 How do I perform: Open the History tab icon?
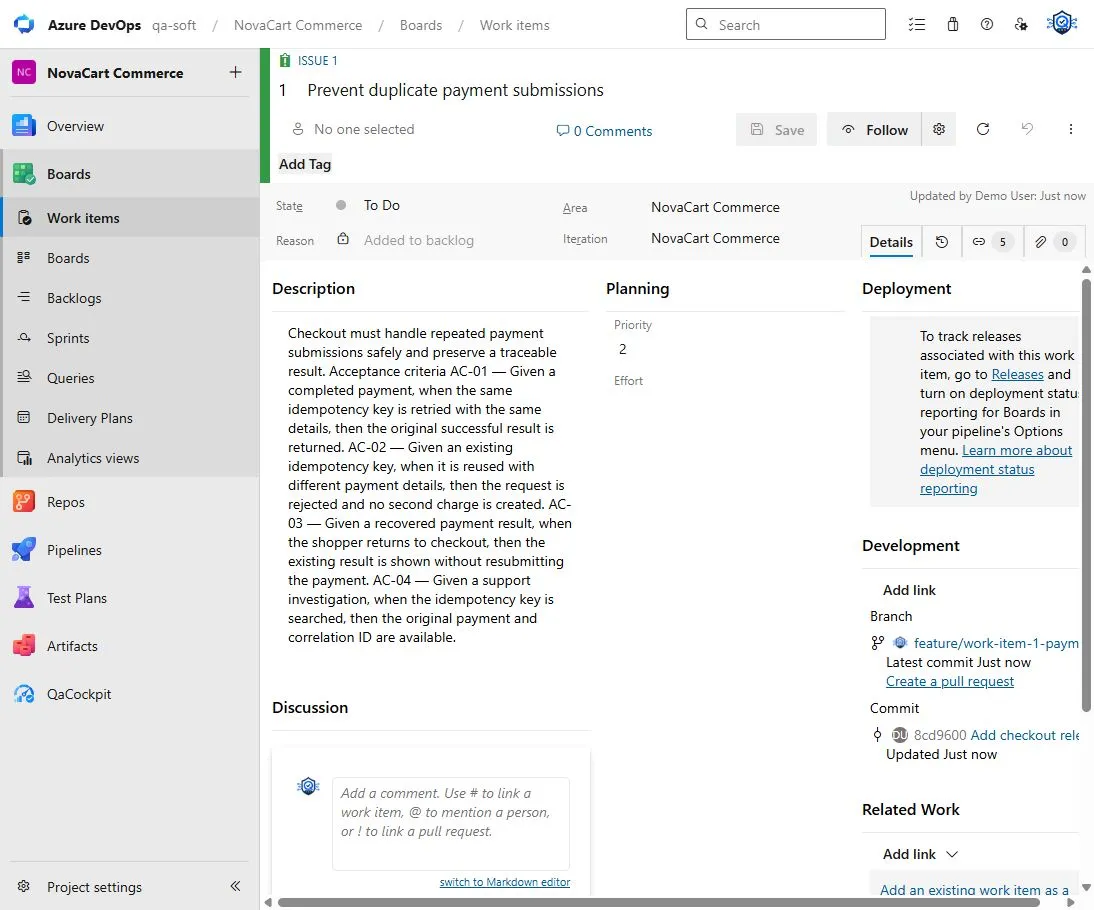[x=942, y=242]
